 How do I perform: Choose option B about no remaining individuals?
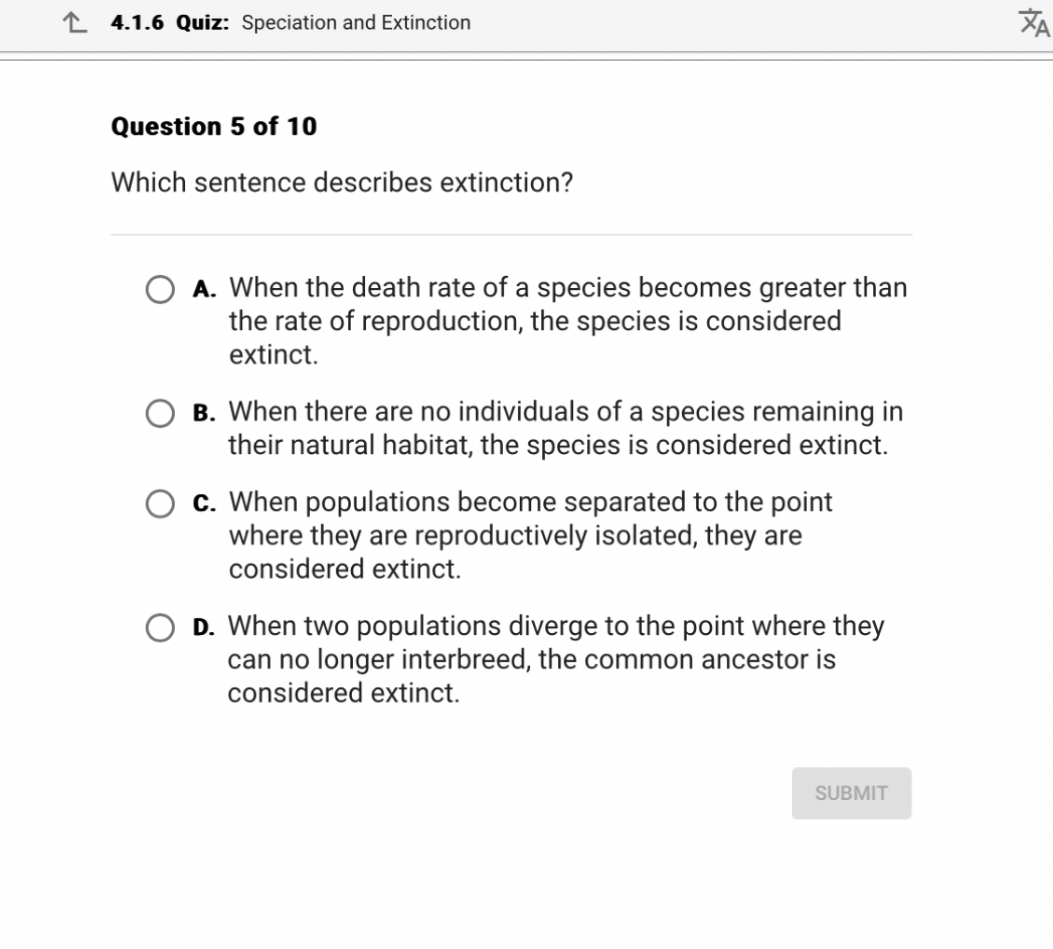coord(159,413)
